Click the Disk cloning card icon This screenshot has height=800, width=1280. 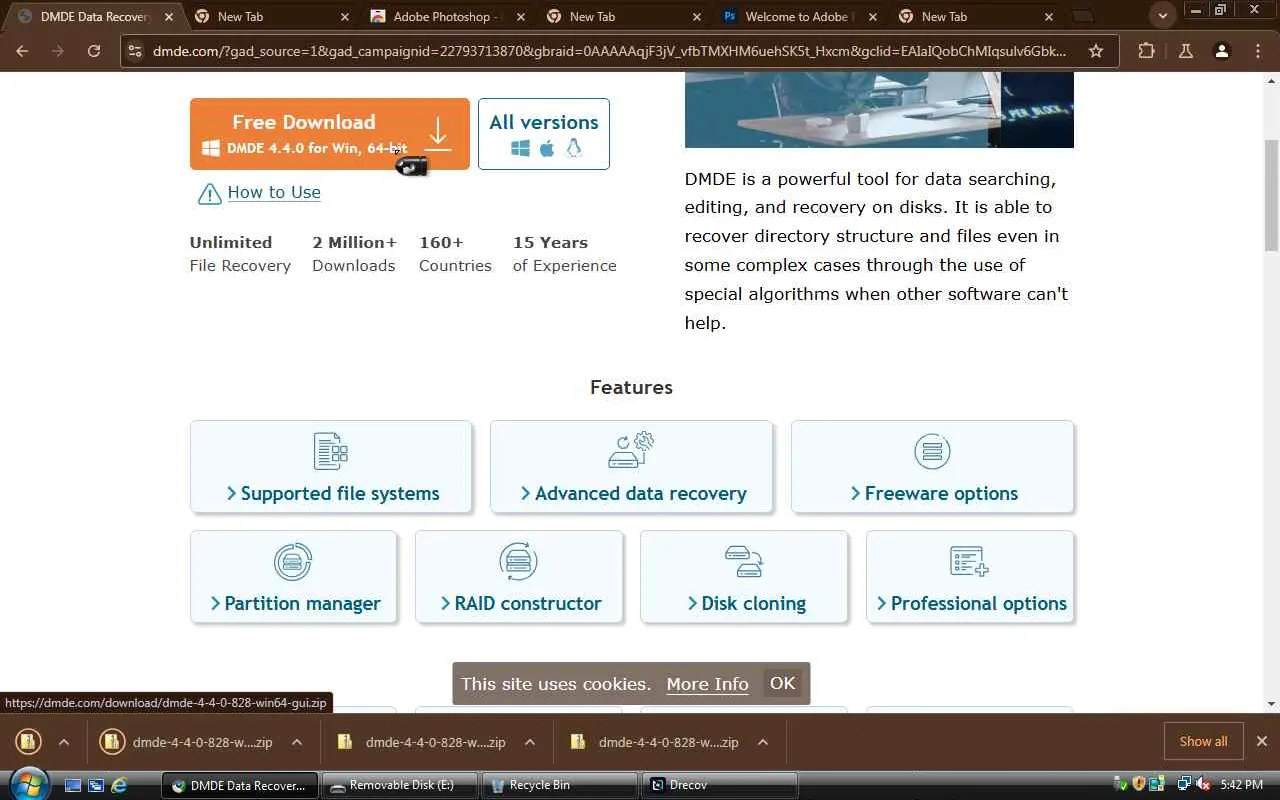coord(744,561)
